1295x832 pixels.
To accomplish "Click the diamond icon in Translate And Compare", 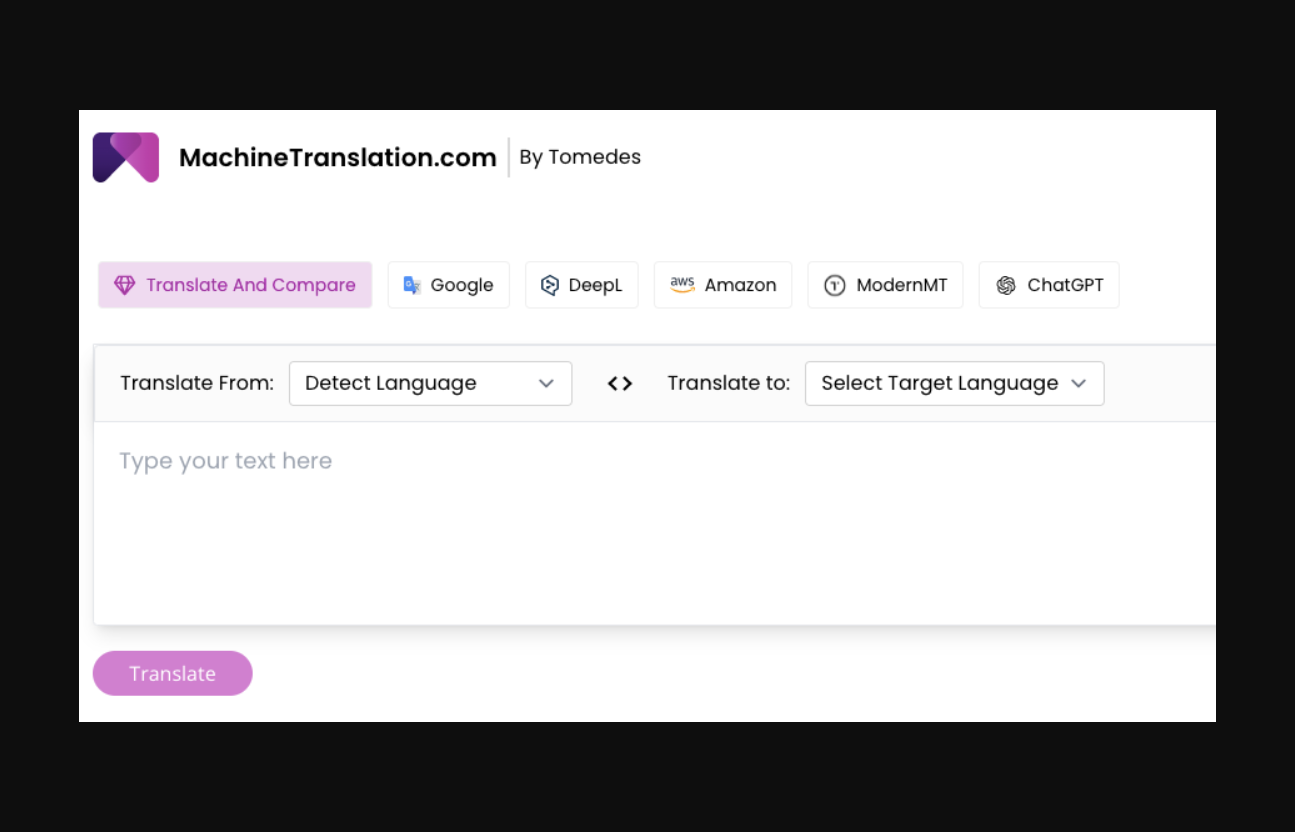I will 124,285.
